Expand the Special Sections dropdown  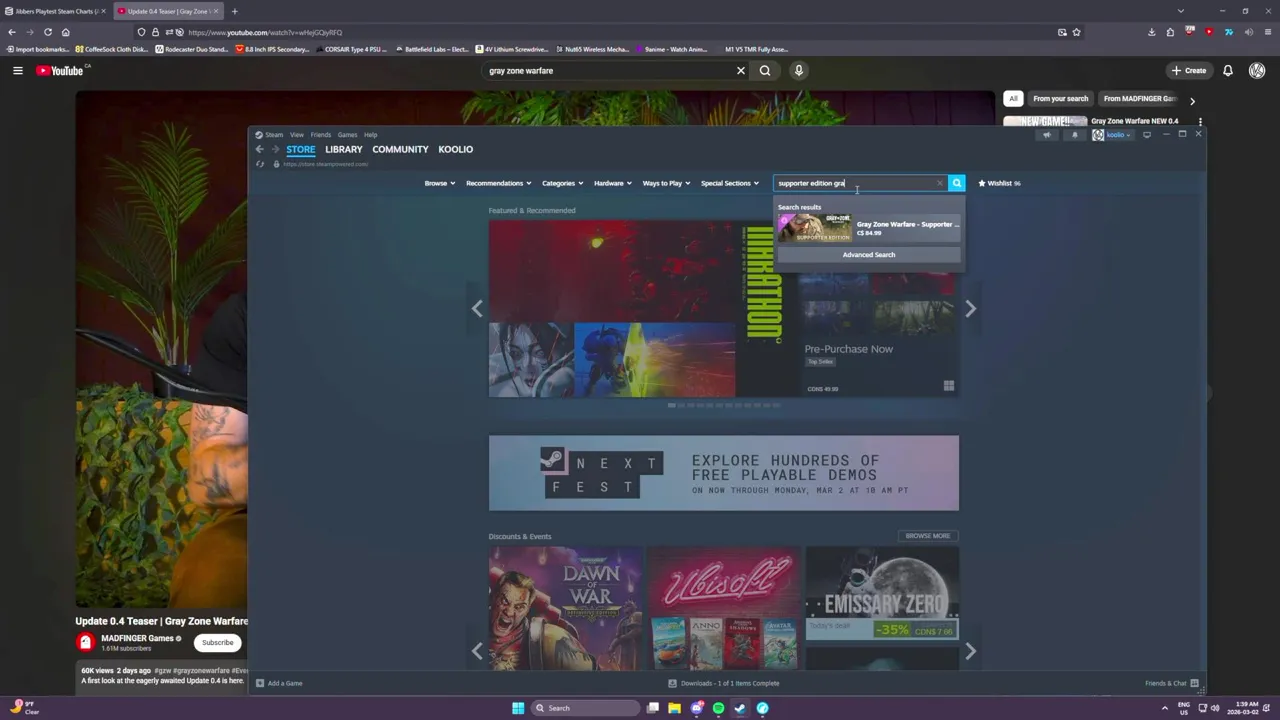(730, 183)
